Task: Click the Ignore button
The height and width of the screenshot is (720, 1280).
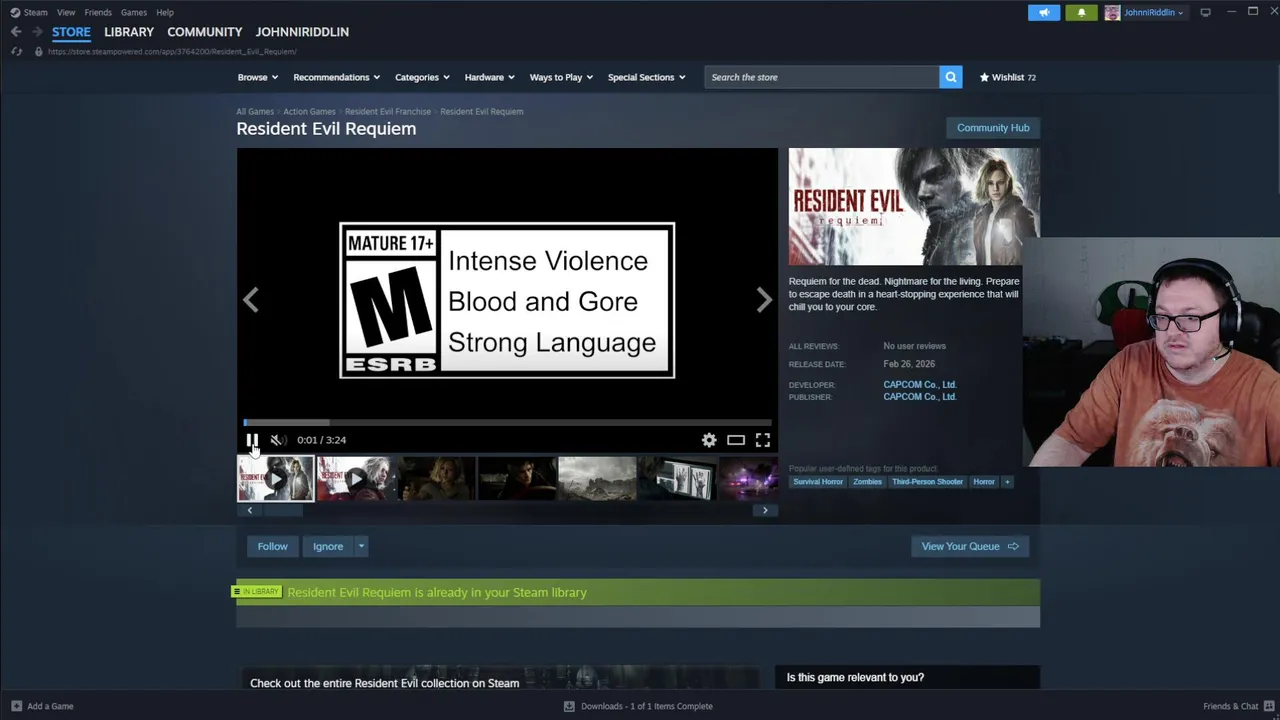Action: click(x=328, y=546)
